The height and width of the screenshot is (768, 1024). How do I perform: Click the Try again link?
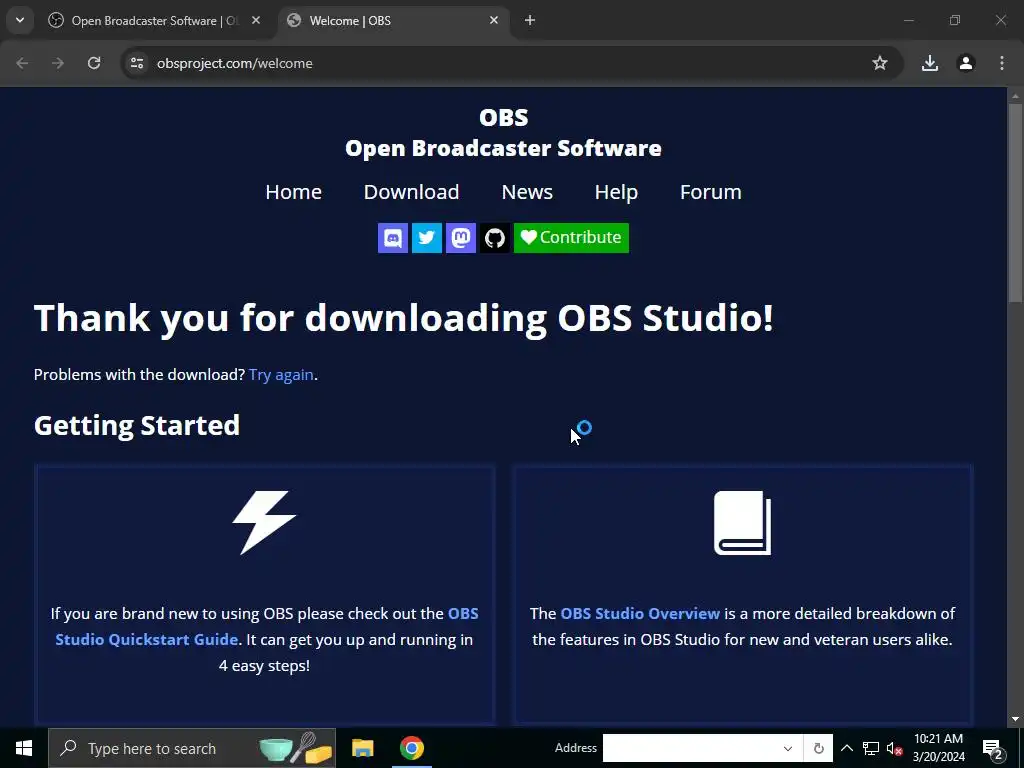[281, 375]
